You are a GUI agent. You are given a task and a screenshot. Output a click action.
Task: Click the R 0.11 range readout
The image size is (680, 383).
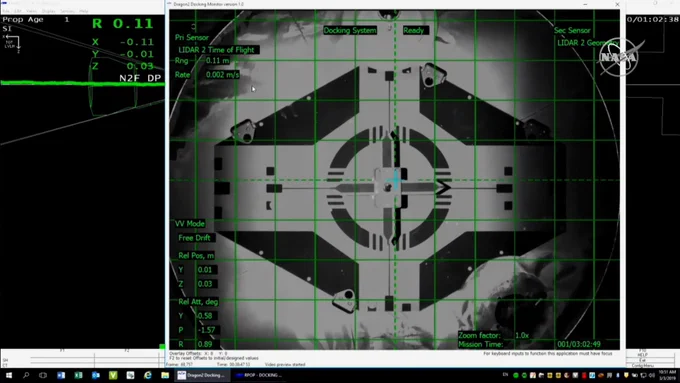pos(123,23)
